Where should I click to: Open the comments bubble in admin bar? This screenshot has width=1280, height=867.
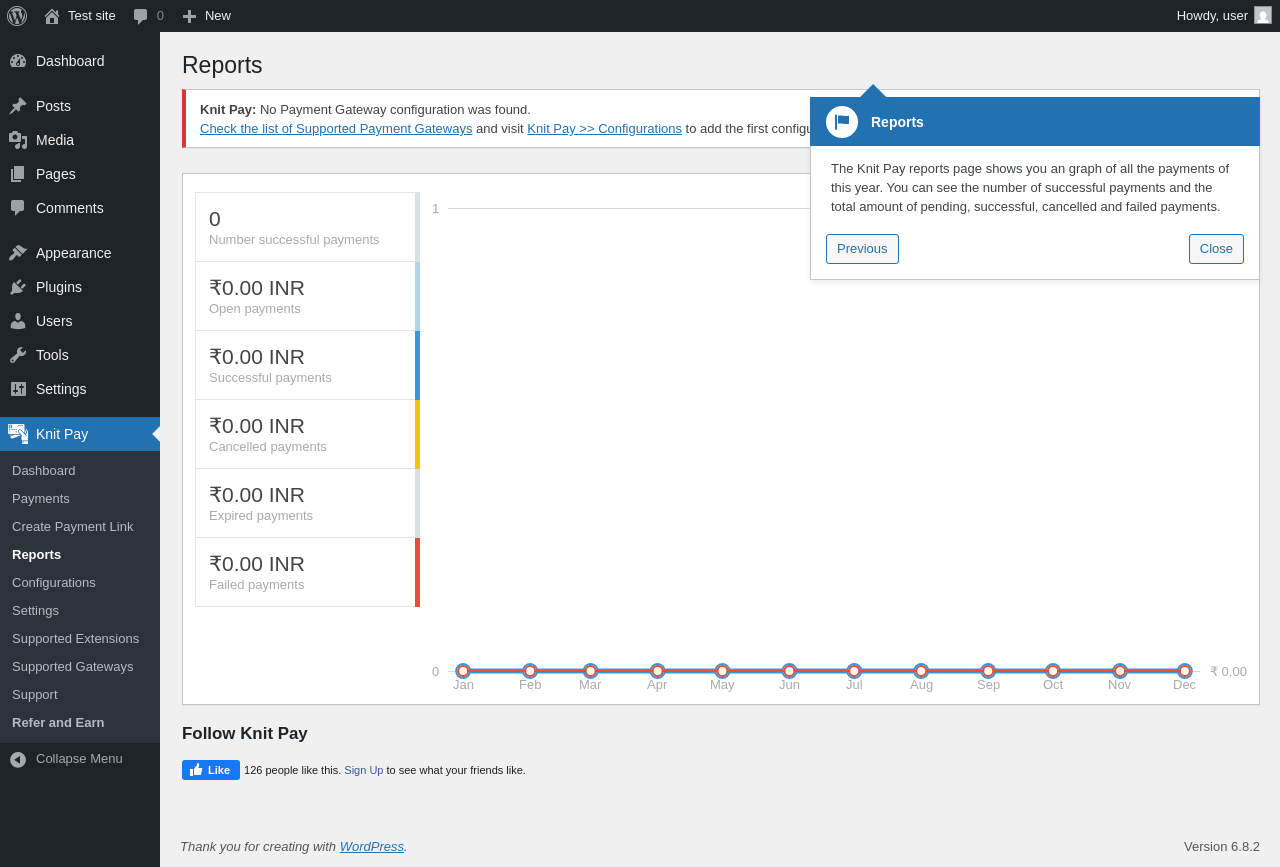(141, 16)
